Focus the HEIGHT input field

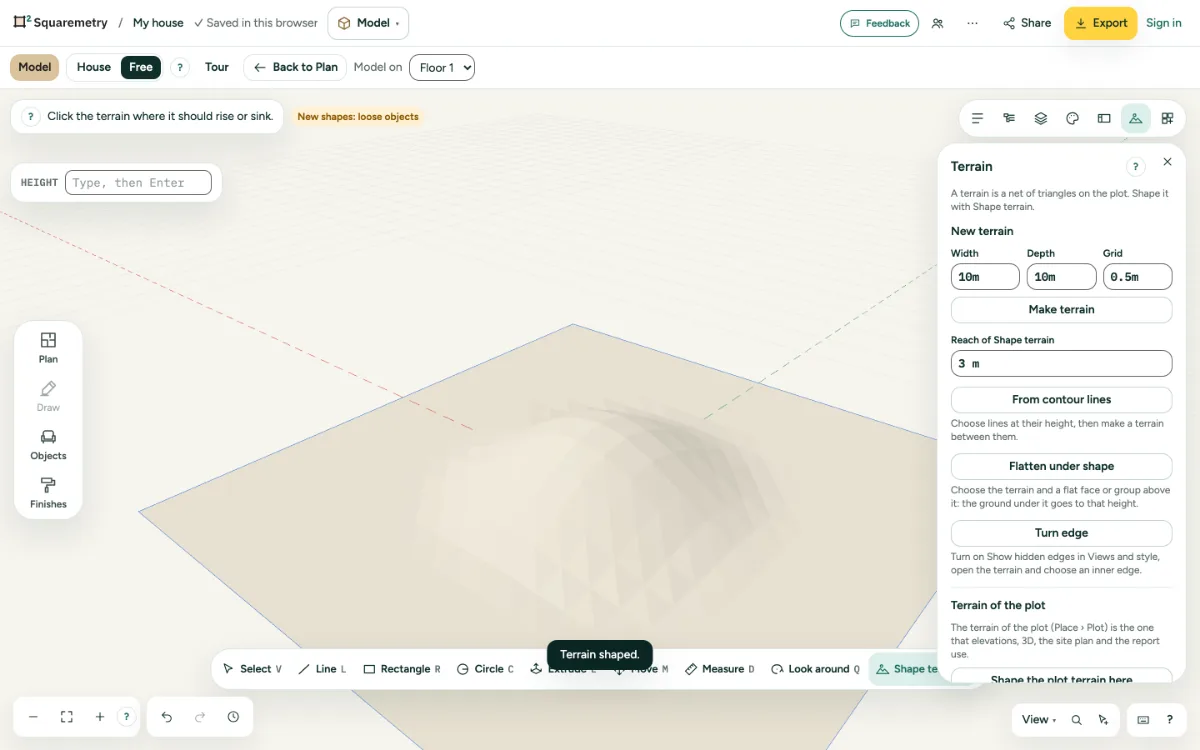pos(138,183)
